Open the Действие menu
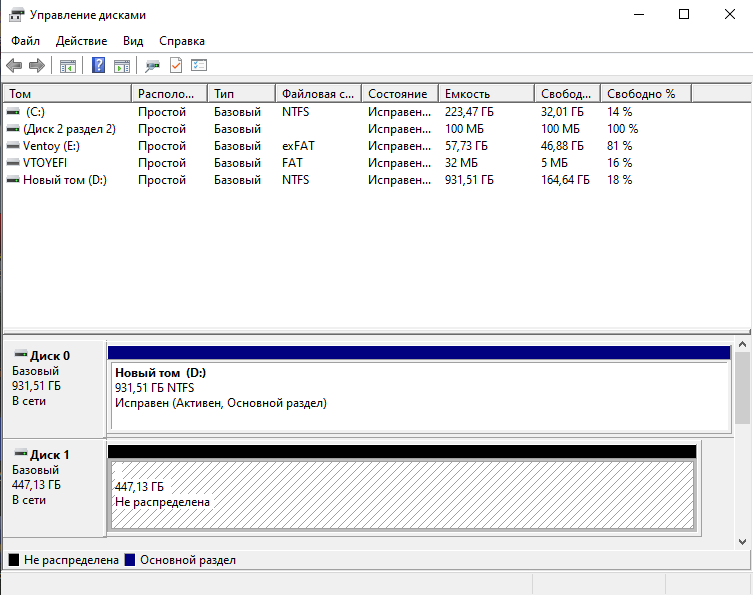This screenshot has height=595, width=753. (82, 41)
